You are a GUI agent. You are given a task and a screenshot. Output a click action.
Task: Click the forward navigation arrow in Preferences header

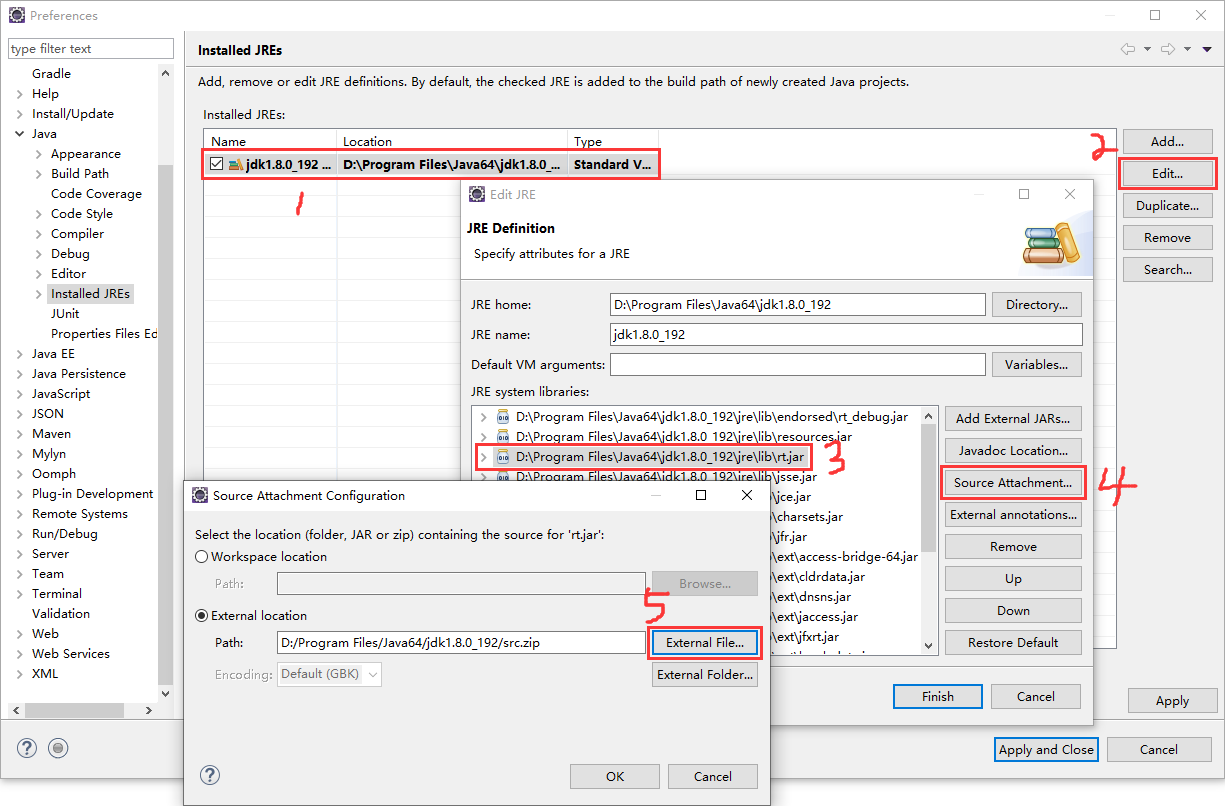click(x=1167, y=49)
